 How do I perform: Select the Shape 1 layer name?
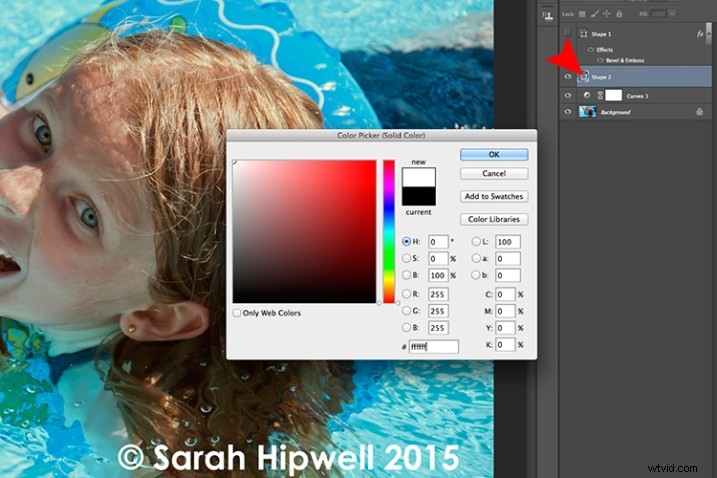[601, 34]
